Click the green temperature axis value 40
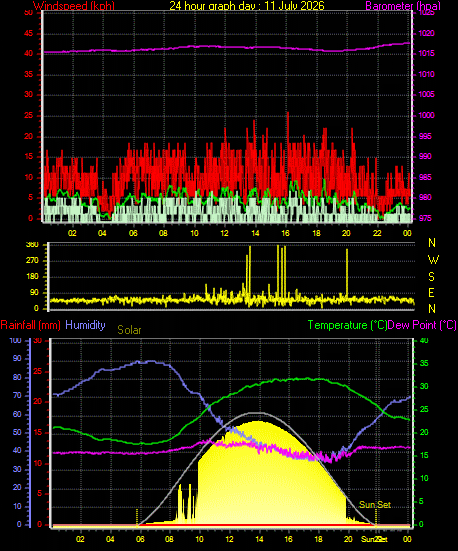Viewport: 458px width, 551px height. point(424,341)
